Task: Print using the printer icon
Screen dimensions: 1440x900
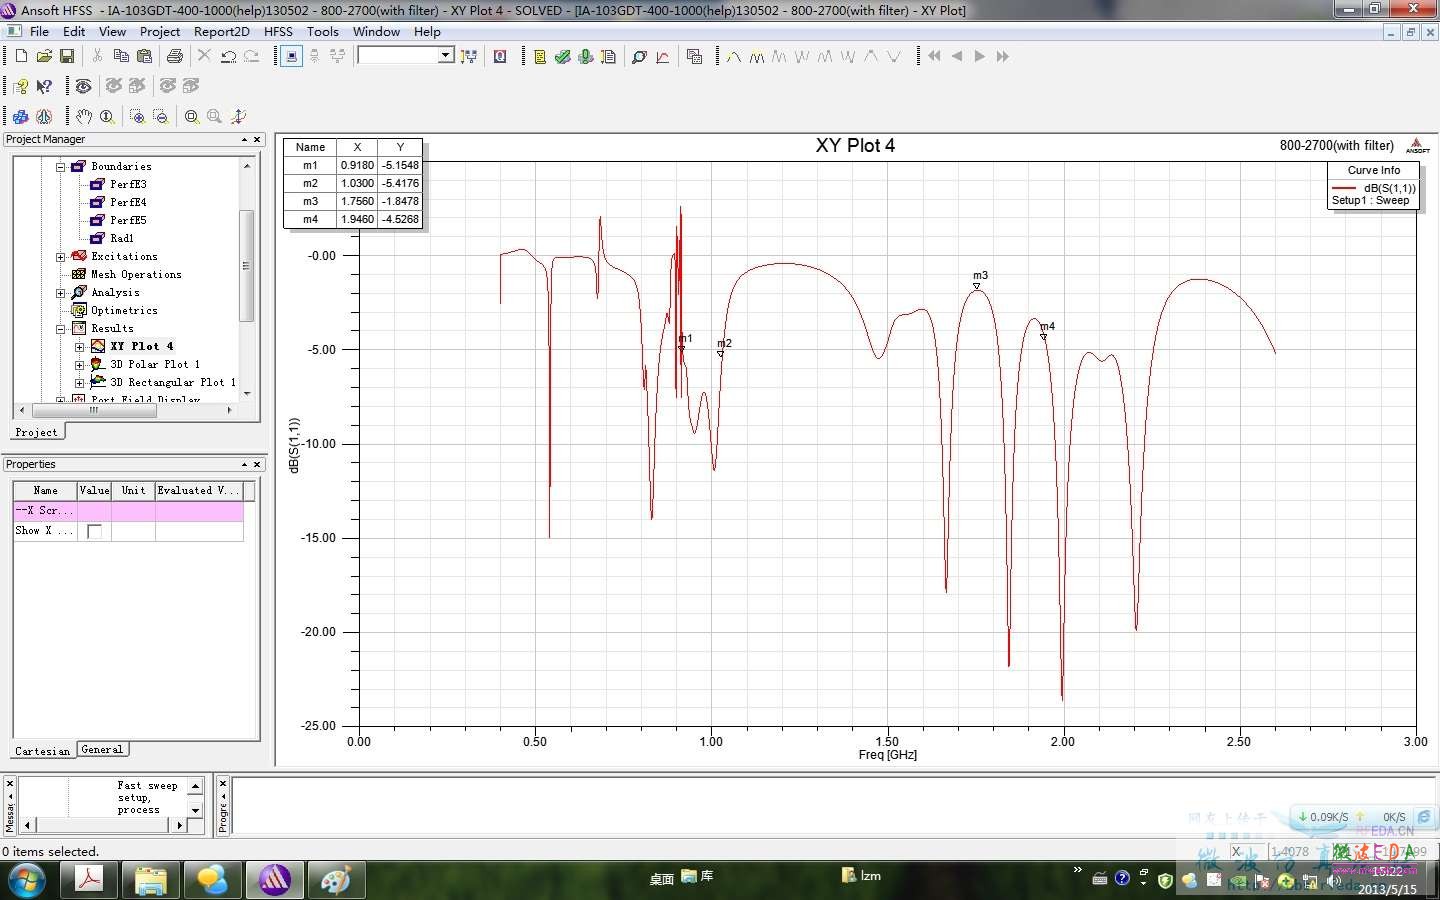Action: [x=175, y=56]
